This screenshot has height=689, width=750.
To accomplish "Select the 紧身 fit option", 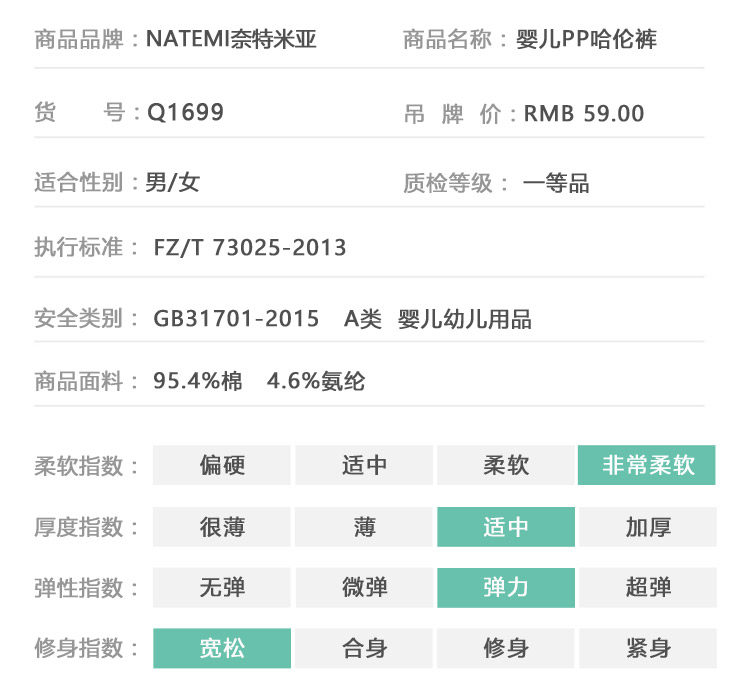I will coord(648,648).
